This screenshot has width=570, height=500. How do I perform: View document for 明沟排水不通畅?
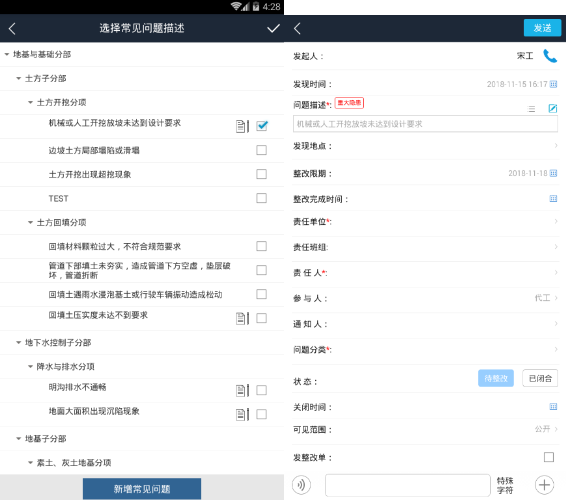[x=242, y=391]
